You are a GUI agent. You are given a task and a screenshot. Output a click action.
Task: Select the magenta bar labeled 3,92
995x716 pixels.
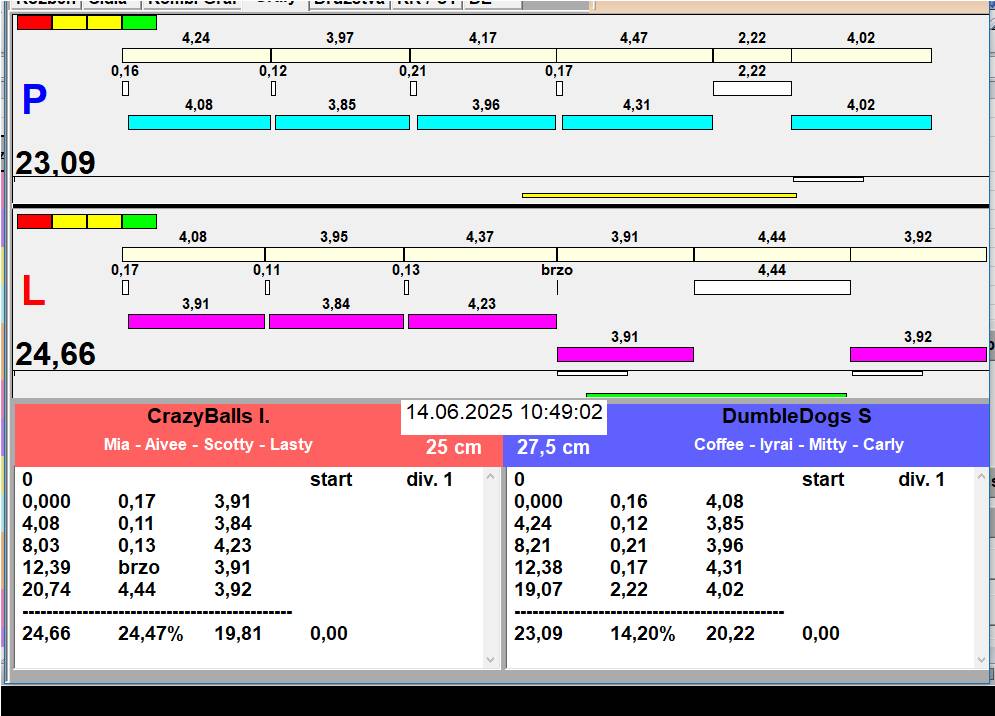click(918, 354)
